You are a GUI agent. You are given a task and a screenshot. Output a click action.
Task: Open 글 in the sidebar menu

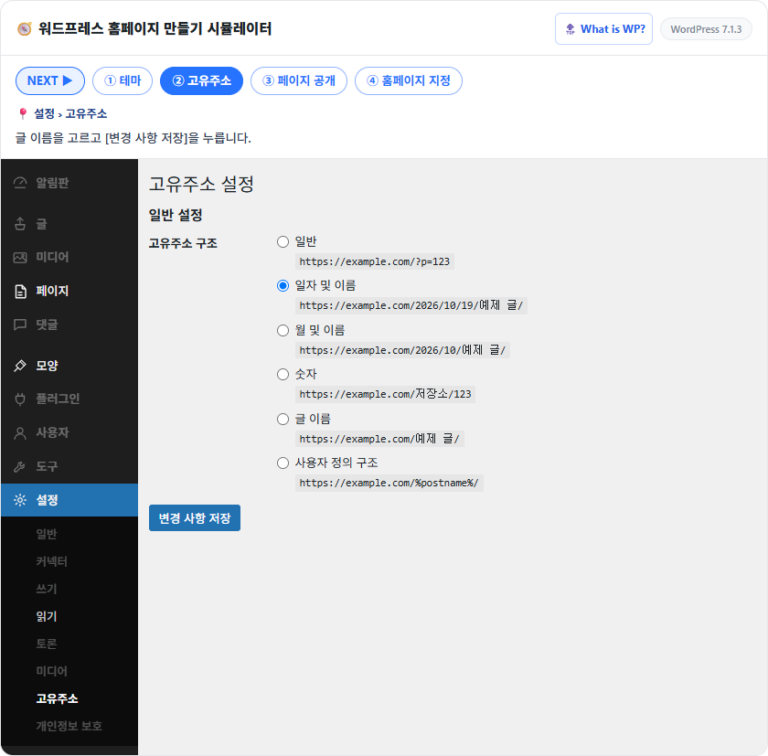coord(69,224)
